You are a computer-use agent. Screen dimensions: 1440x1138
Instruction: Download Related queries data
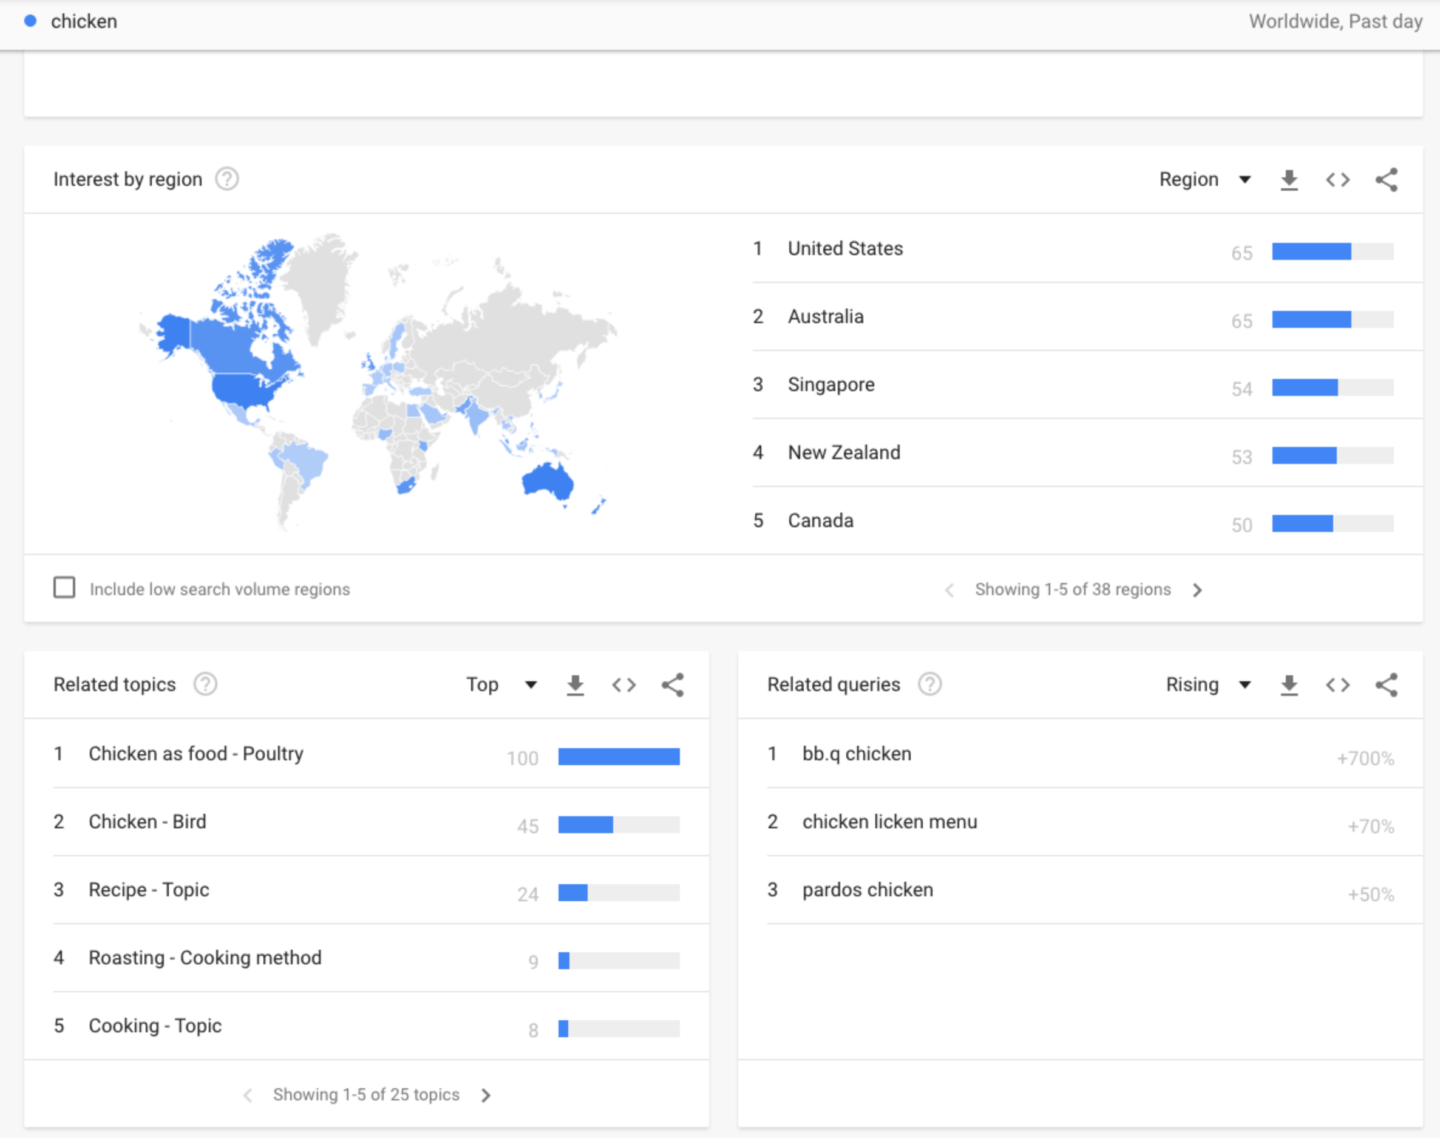[x=1289, y=685]
